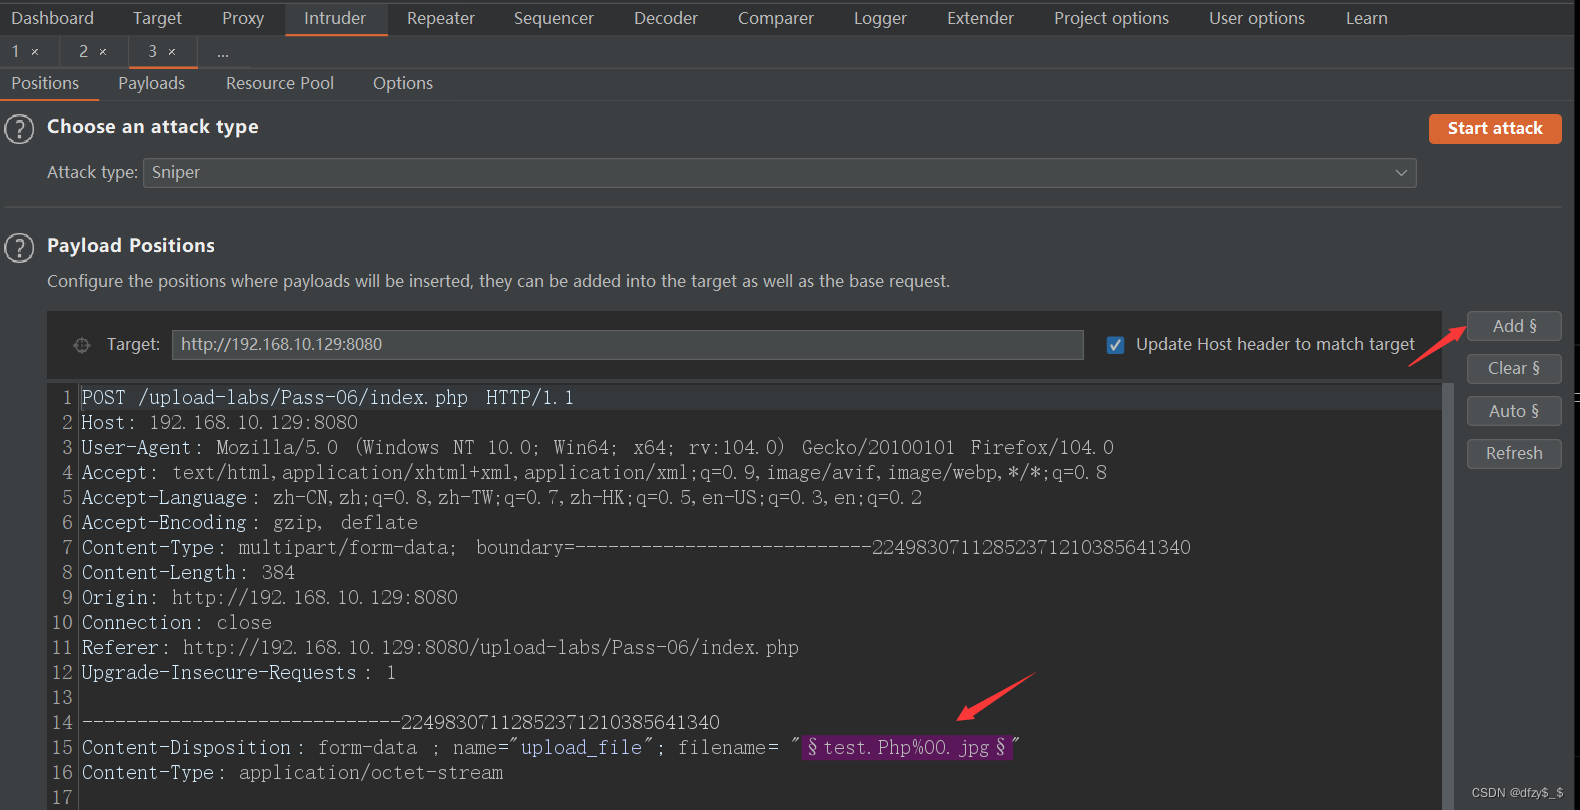Open the Learn tab
This screenshot has width=1580, height=810.
(1366, 18)
